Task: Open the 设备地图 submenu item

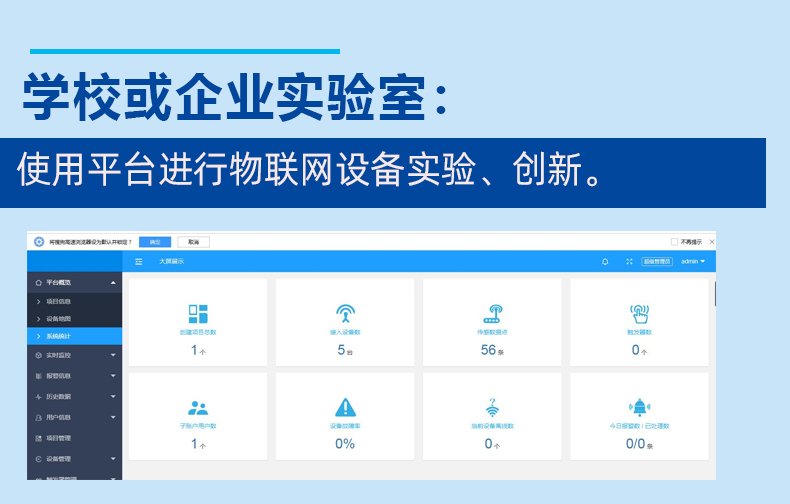Action: (x=75, y=319)
